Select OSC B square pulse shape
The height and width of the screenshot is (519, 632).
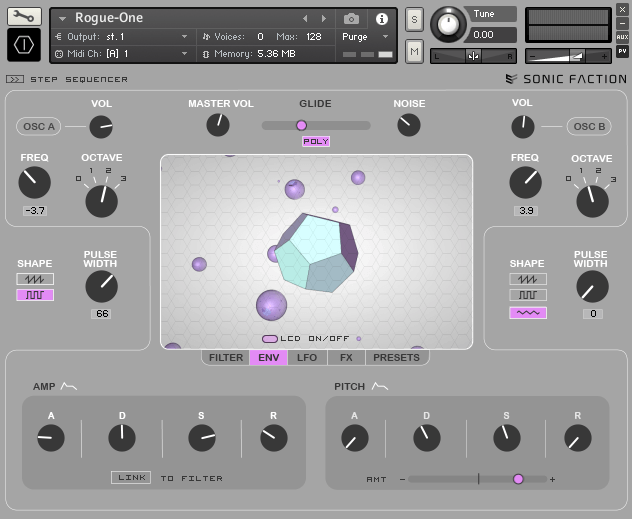coord(528,295)
